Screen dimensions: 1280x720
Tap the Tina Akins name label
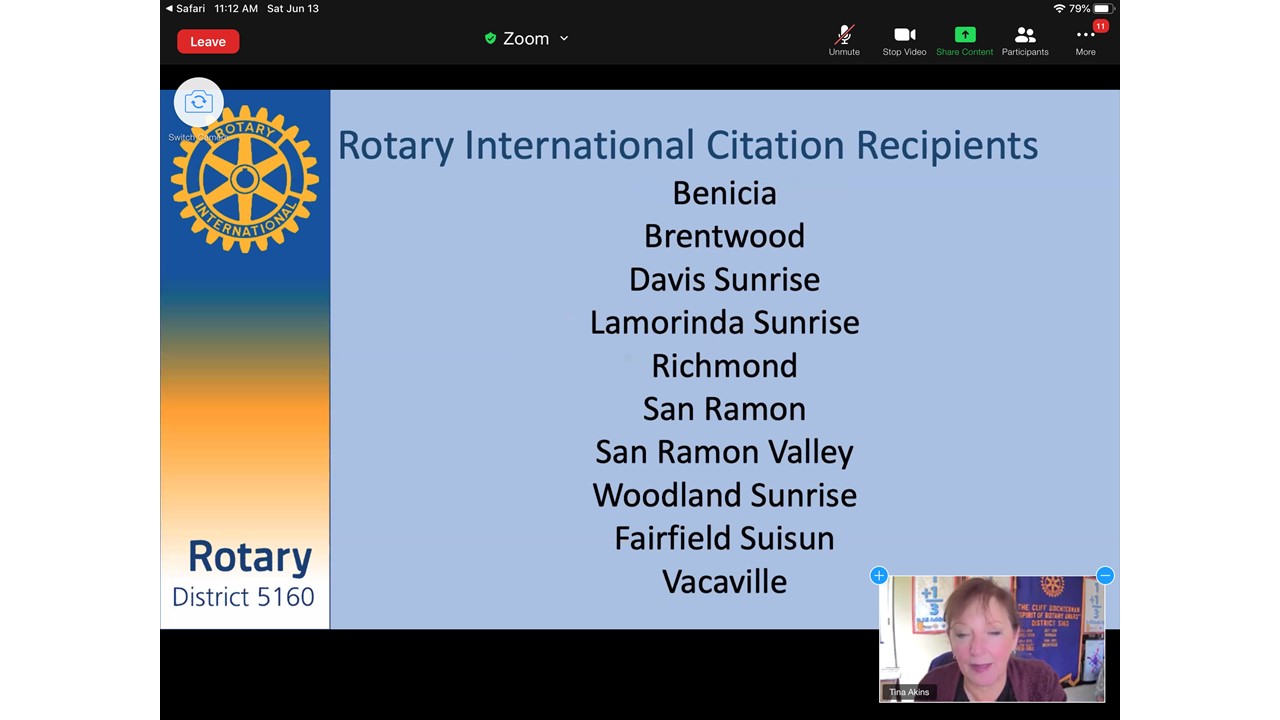click(909, 692)
